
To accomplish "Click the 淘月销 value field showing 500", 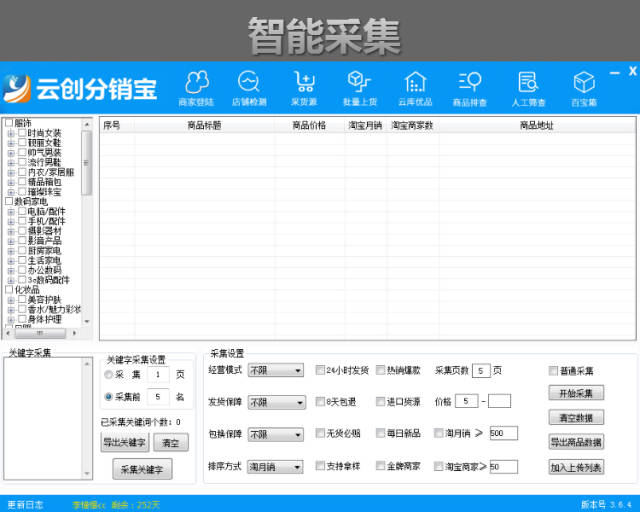I will pos(503,433).
